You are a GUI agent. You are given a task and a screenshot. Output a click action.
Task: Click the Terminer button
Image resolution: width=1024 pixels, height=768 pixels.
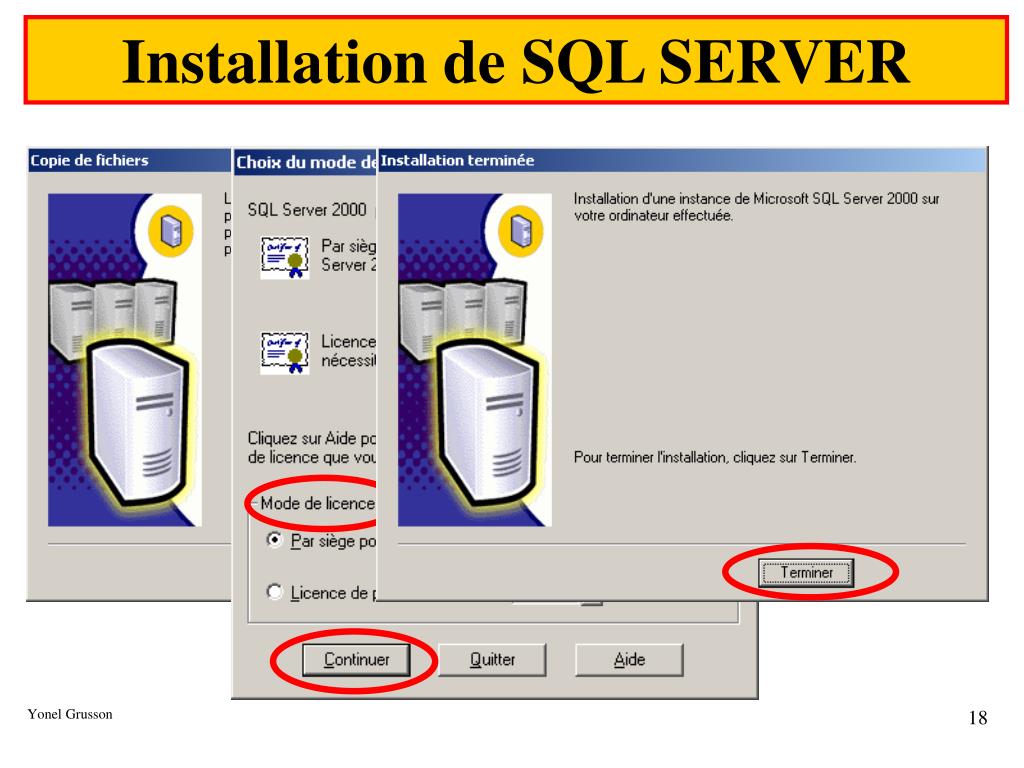(806, 573)
